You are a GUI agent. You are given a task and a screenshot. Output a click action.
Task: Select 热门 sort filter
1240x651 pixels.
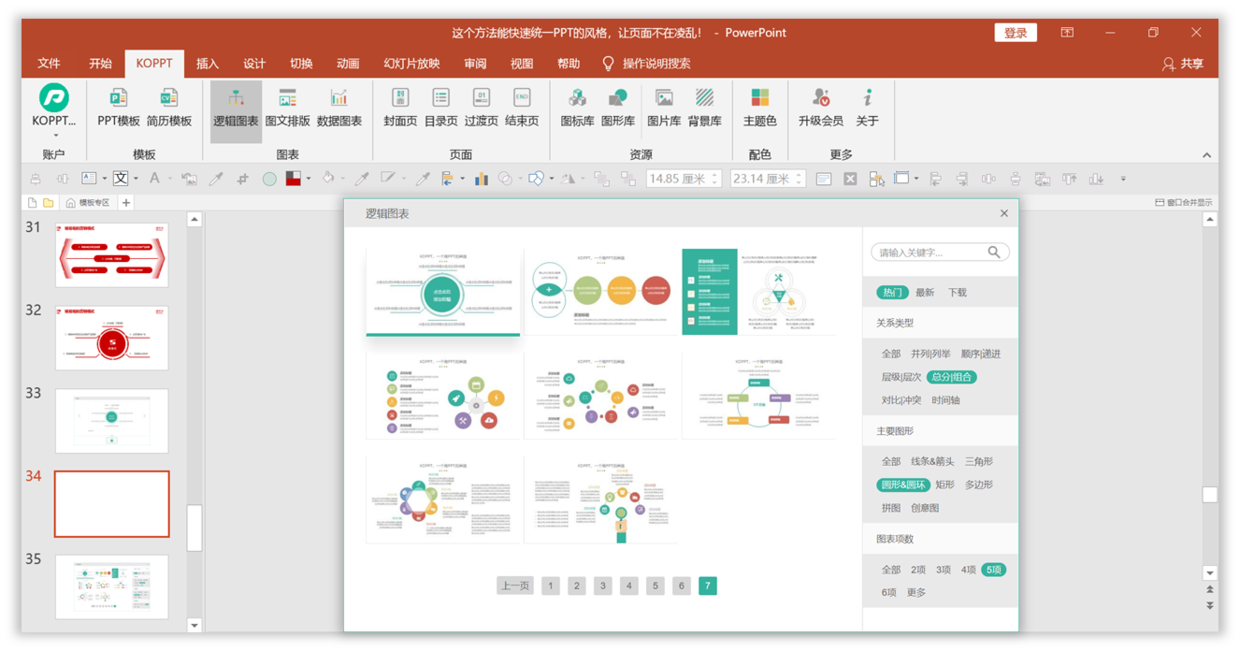click(x=891, y=292)
